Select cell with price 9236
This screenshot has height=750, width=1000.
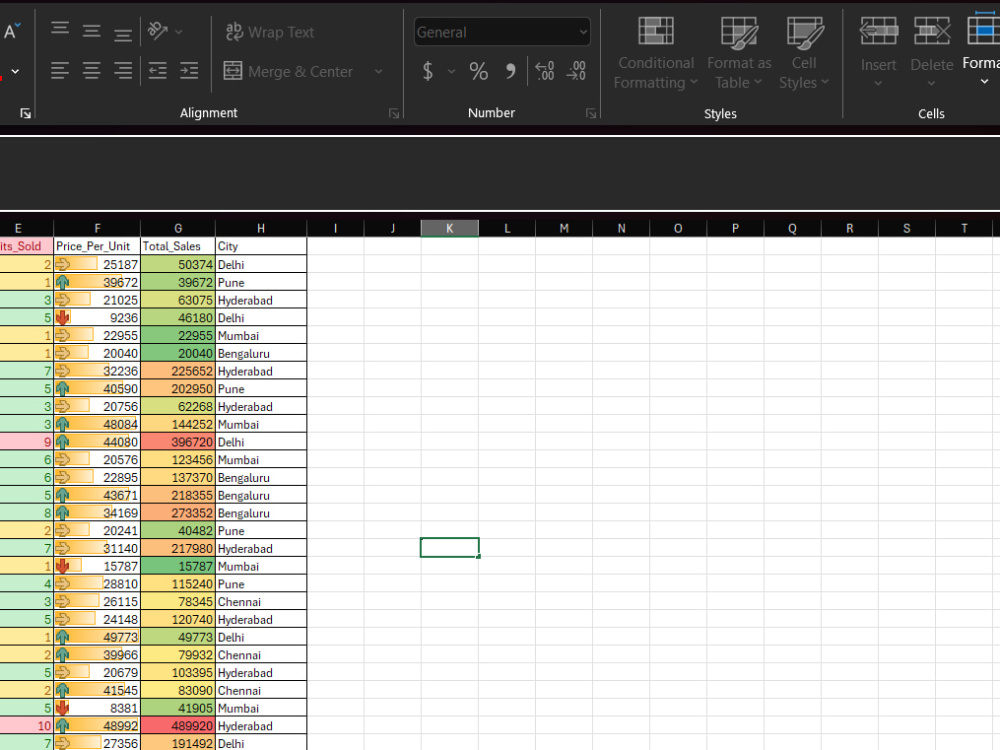pos(97,318)
